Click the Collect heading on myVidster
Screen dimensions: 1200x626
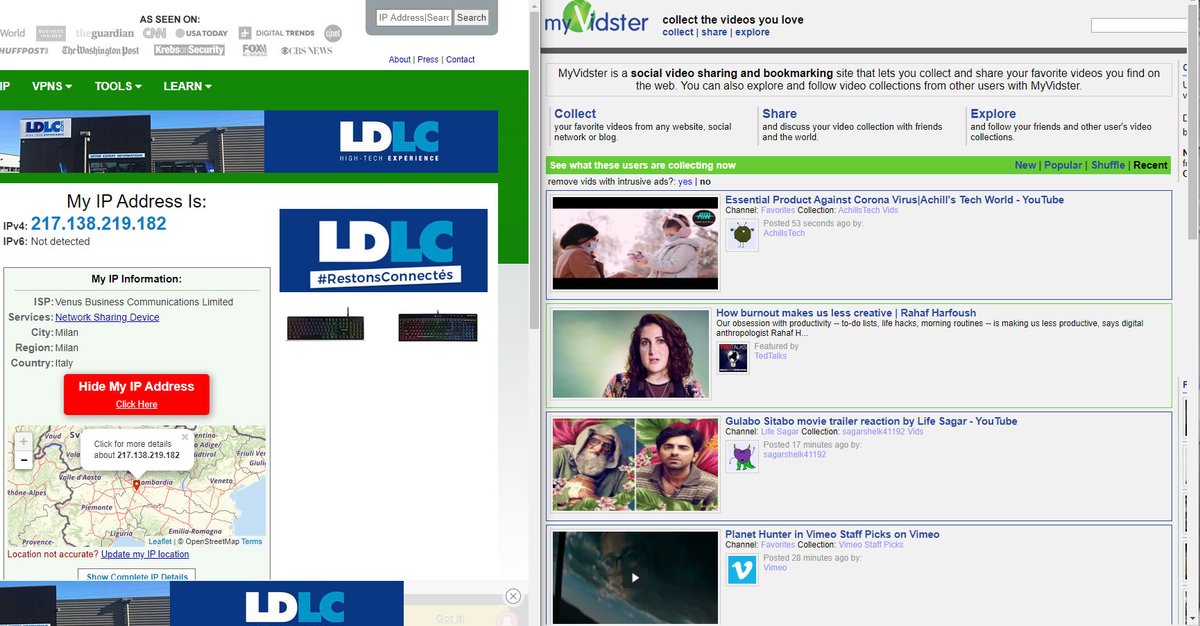point(575,114)
